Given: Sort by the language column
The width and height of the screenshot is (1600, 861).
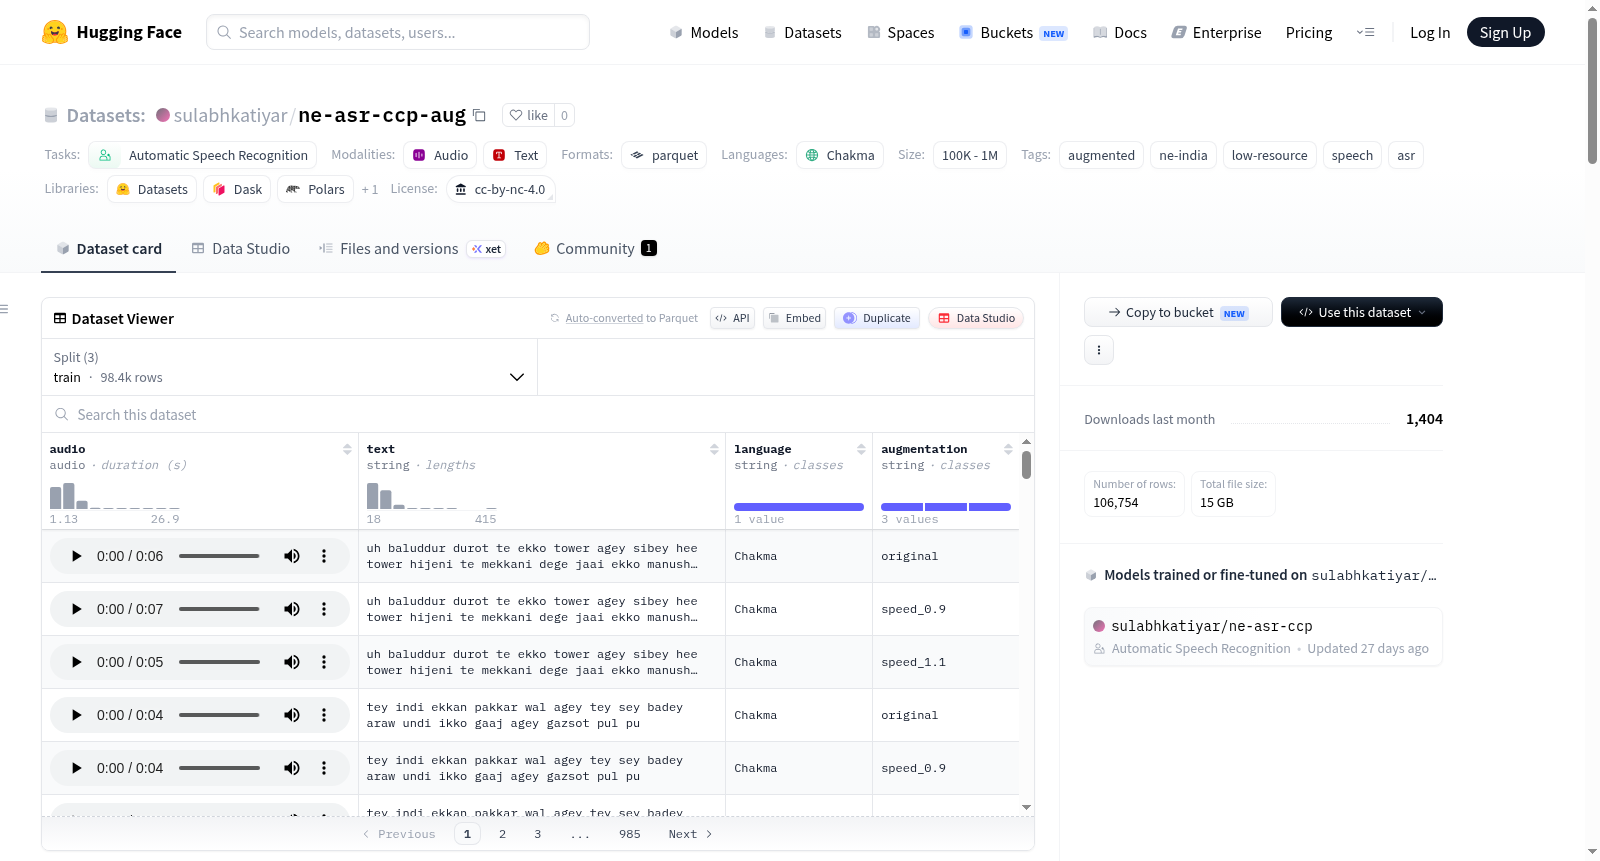Looking at the screenshot, I should 861,449.
